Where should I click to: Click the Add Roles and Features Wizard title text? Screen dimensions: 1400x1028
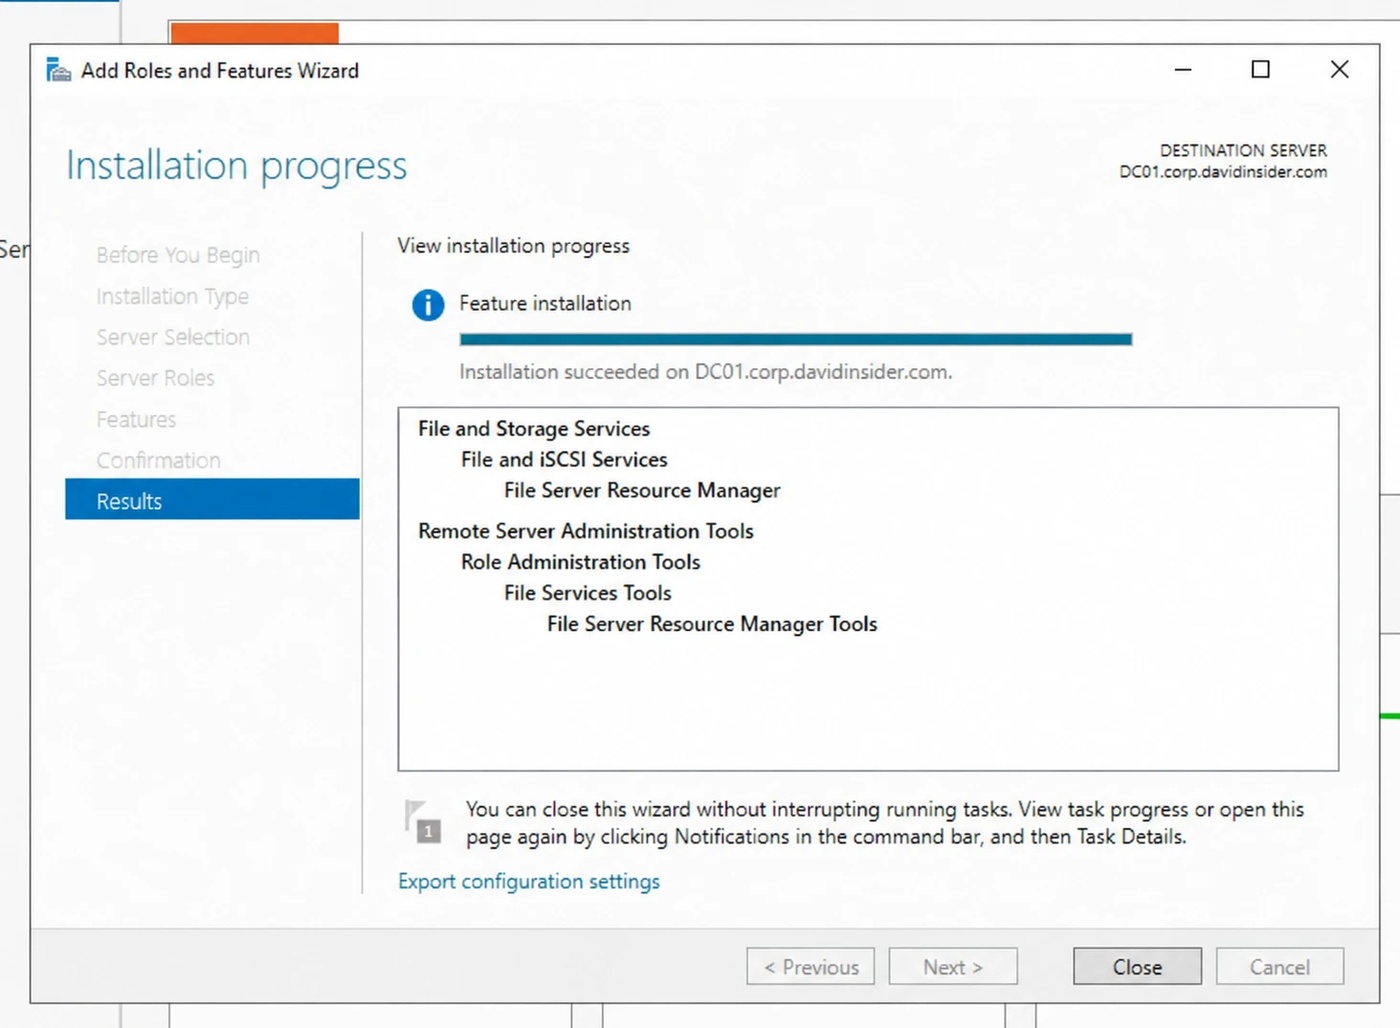click(220, 71)
